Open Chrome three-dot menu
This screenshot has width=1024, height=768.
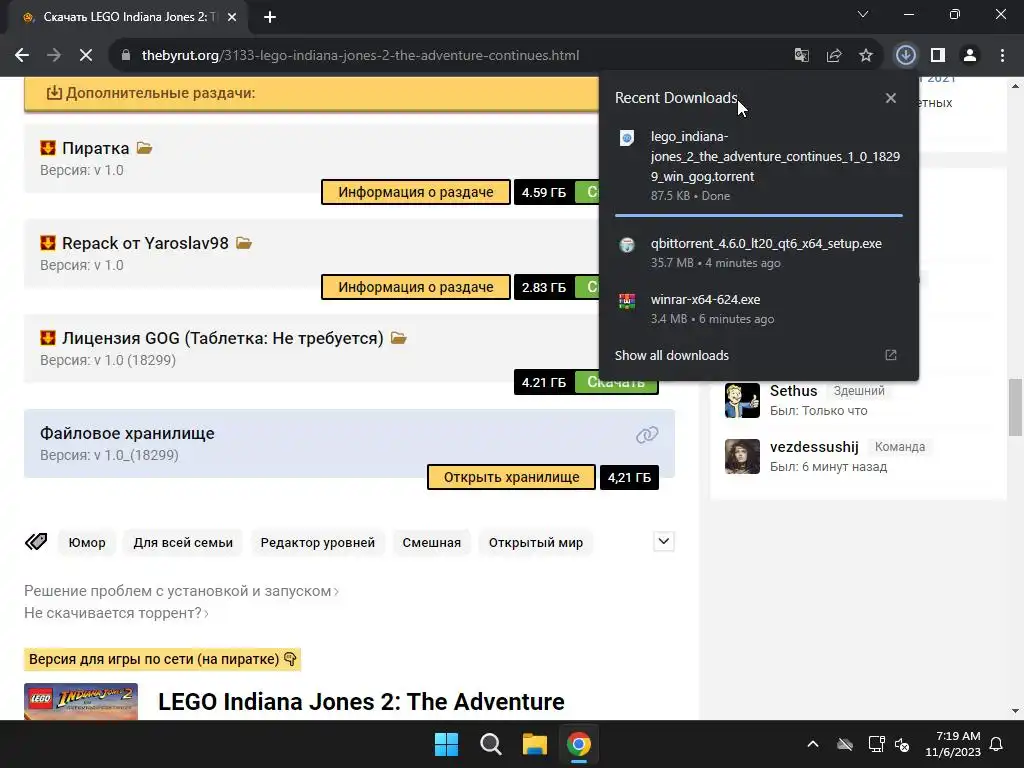point(1002,56)
